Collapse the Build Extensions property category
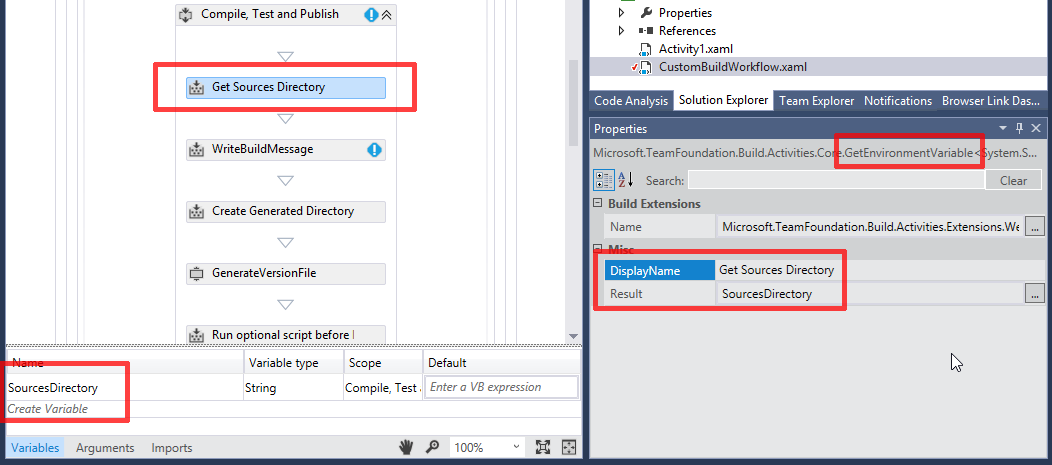1052x465 pixels. [598, 204]
